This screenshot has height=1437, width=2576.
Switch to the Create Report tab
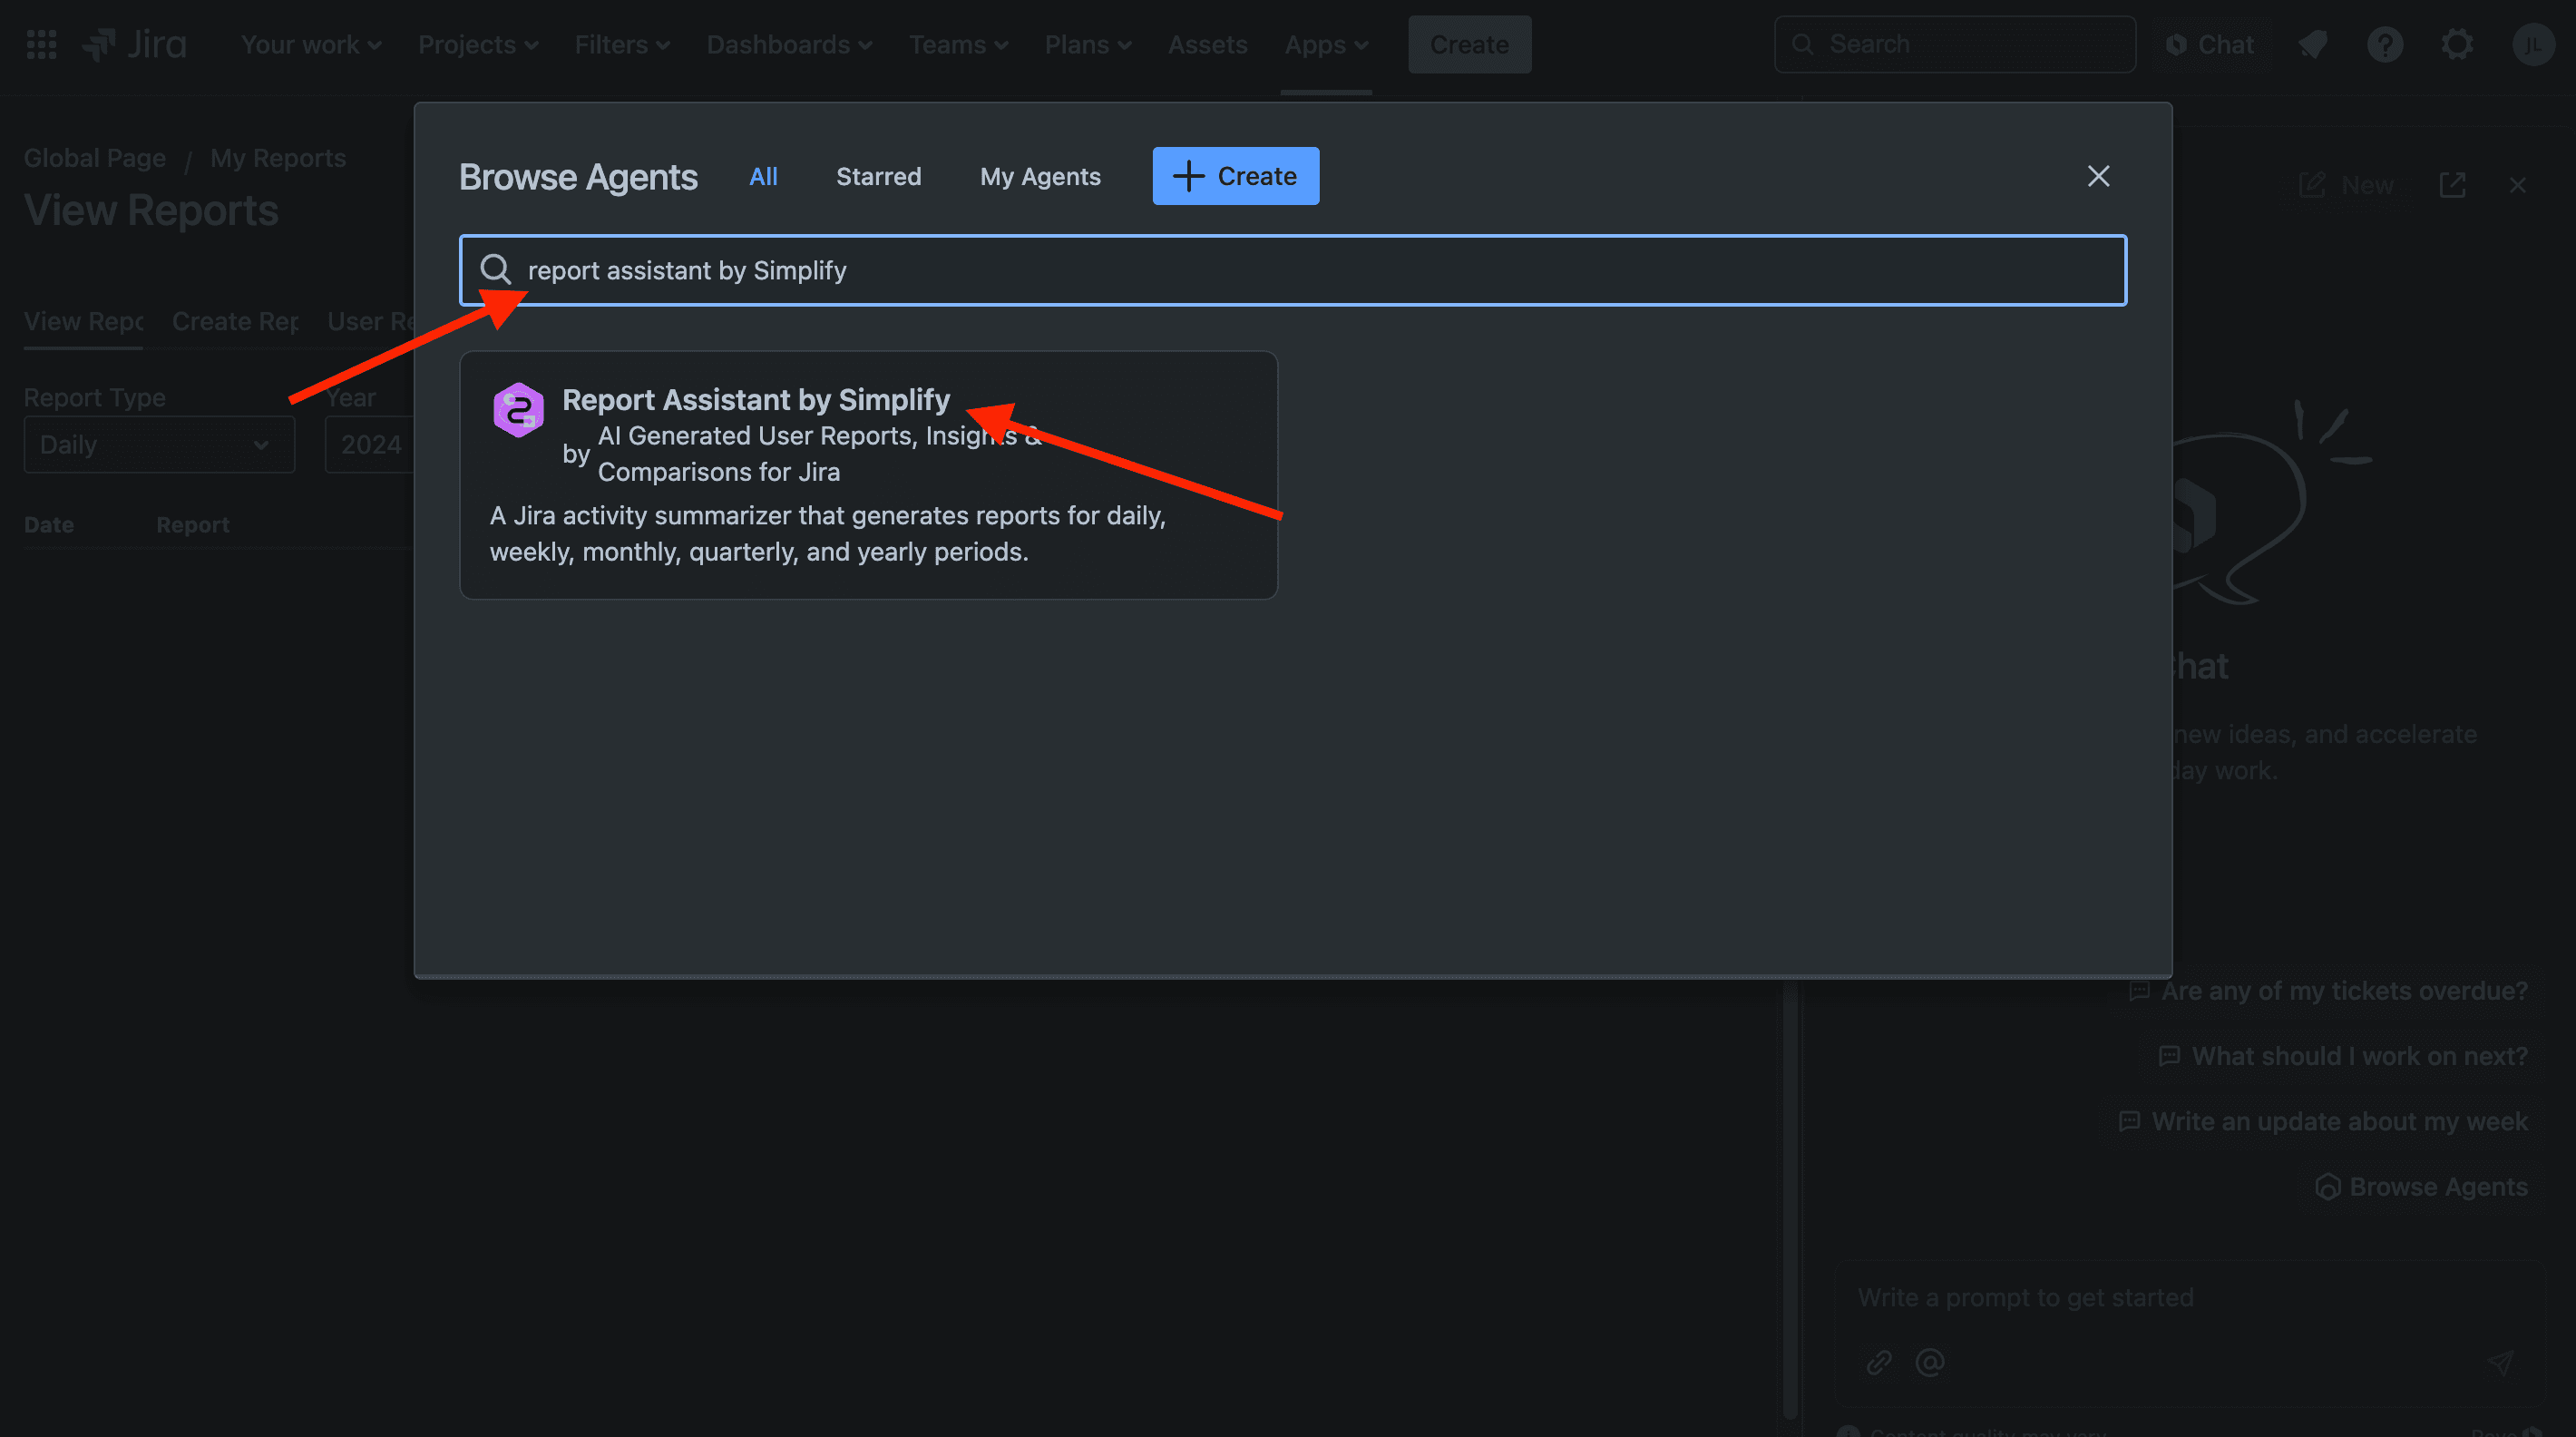click(235, 321)
